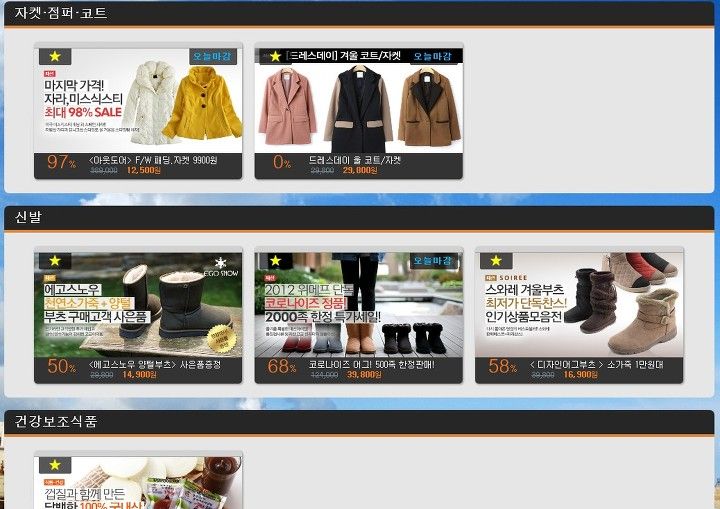
Task: Click 2000족 한정 특가세일! text
Action: 323,317
